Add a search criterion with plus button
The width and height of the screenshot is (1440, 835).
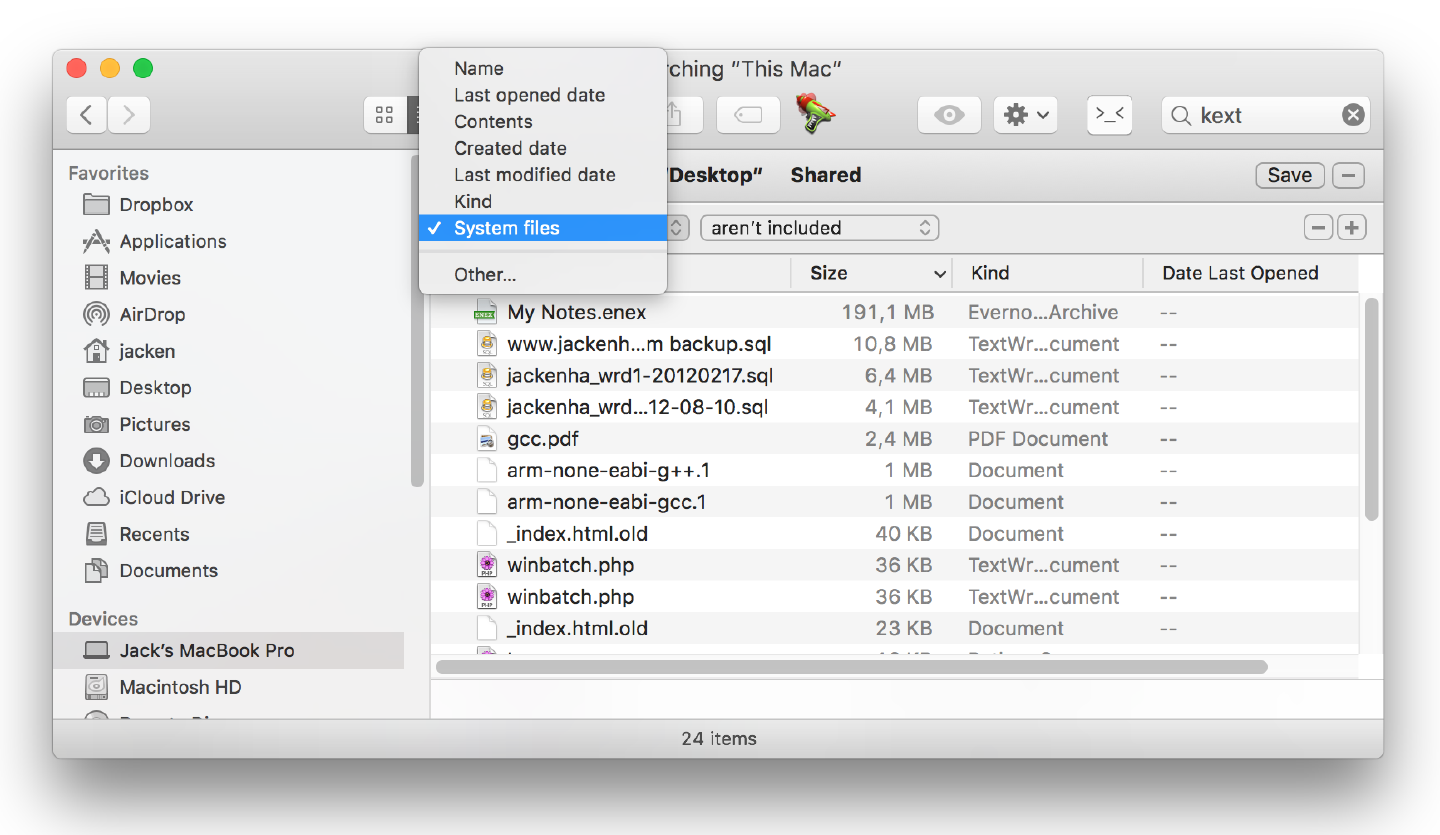click(x=1352, y=228)
